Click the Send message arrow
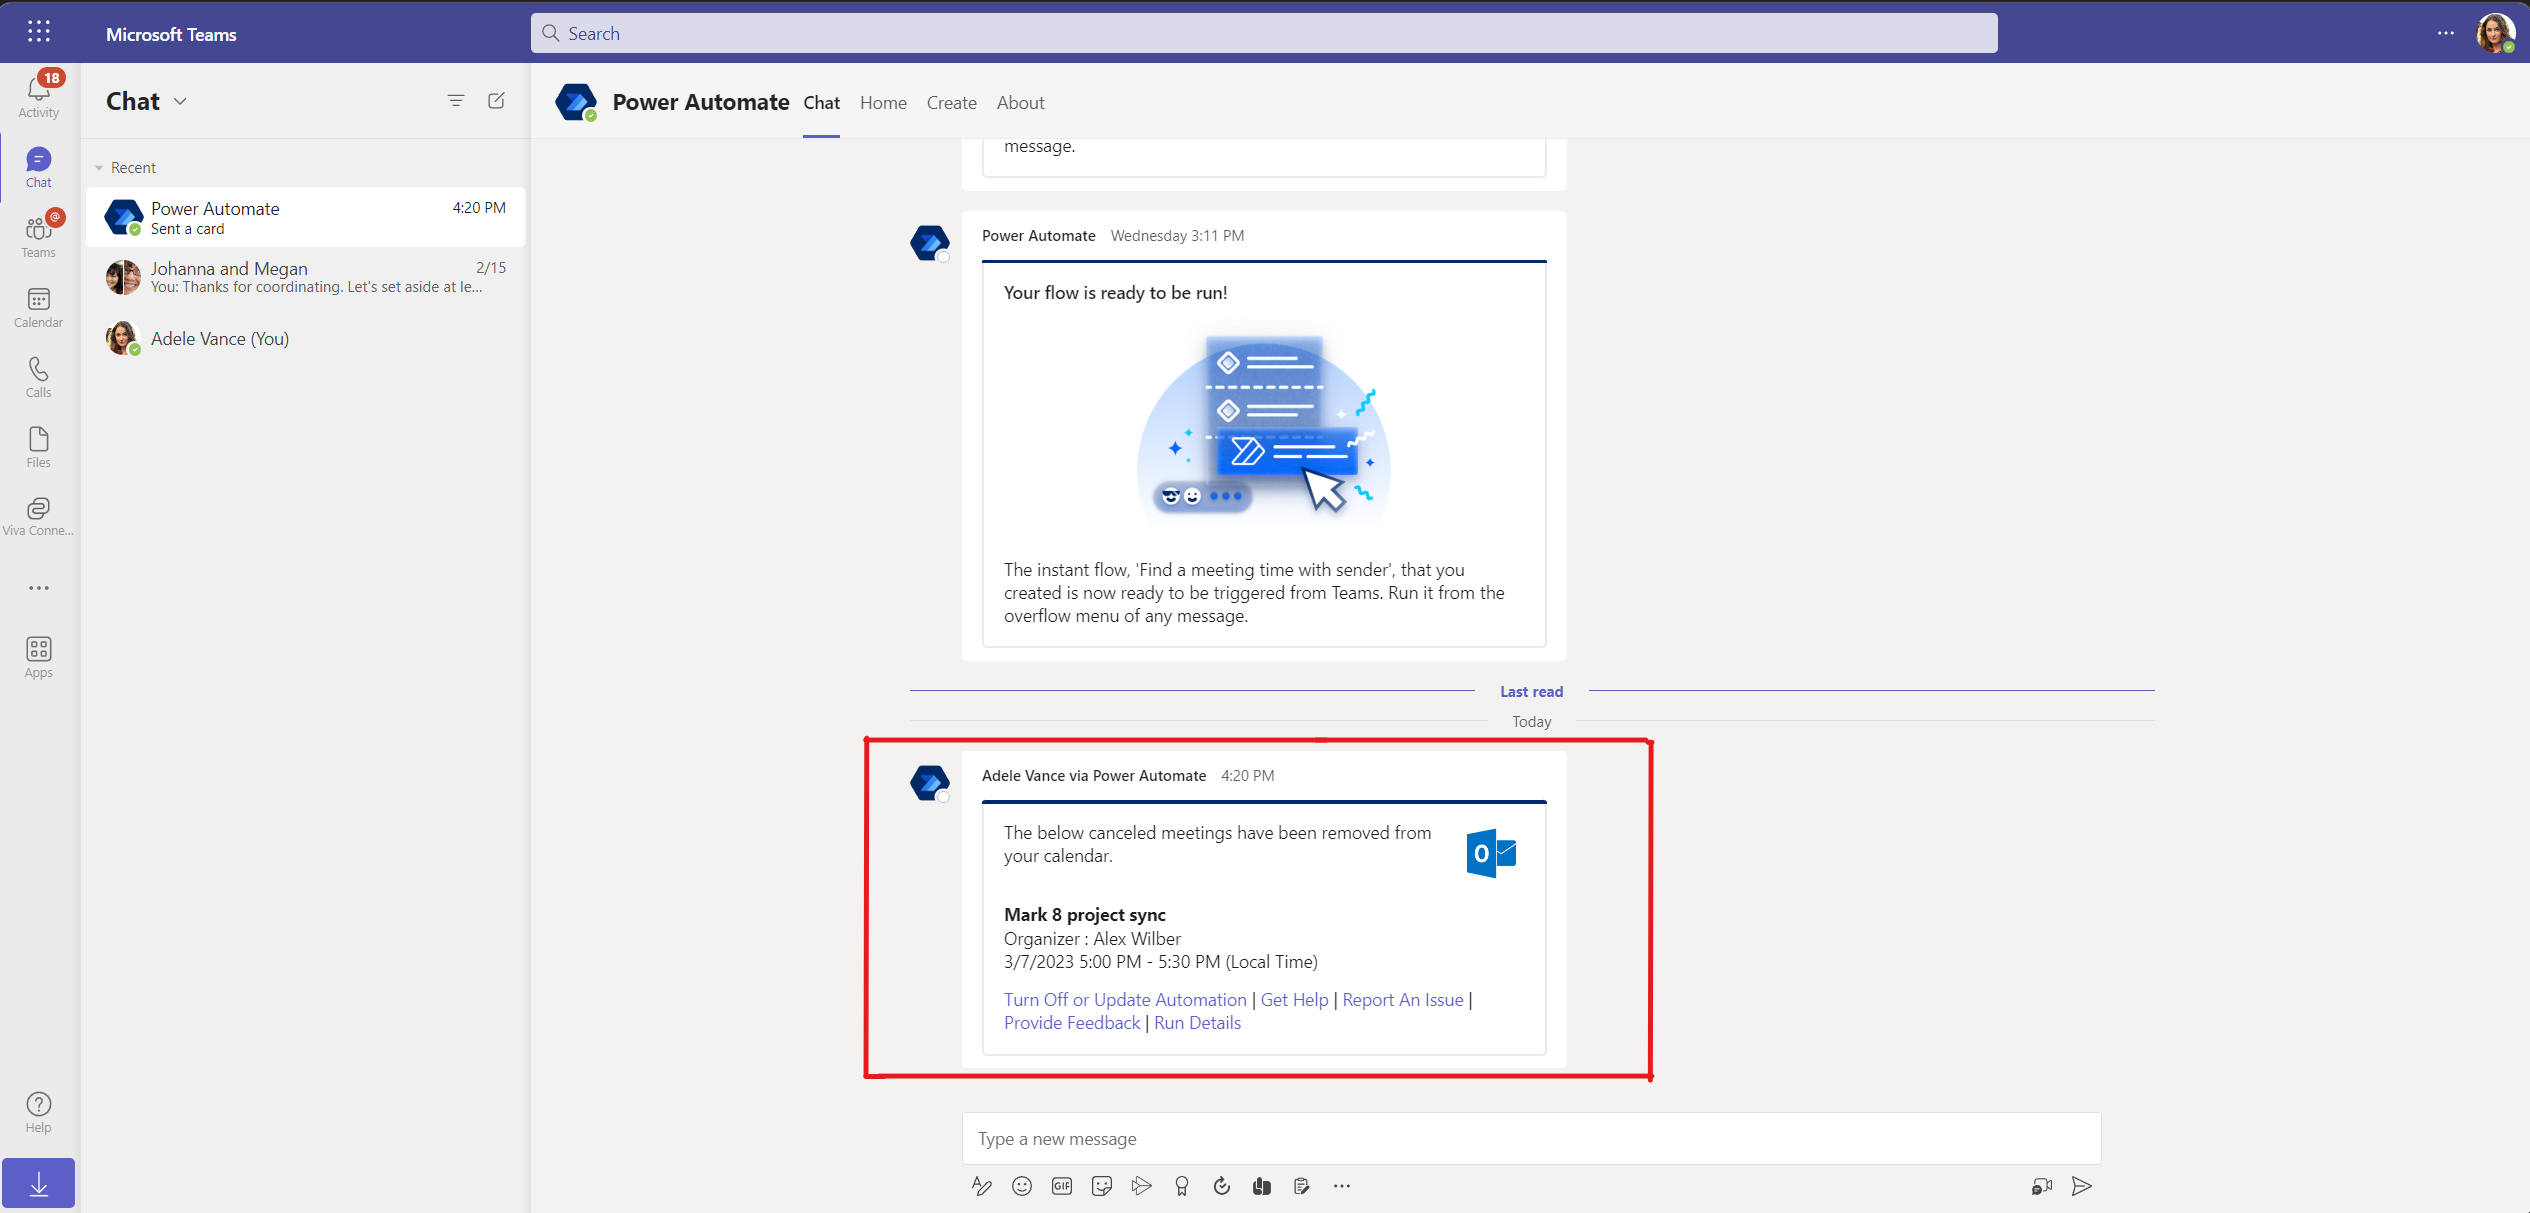Image resolution: width=2530 pixels, height=1213 pixels. pos(2081,1186)
